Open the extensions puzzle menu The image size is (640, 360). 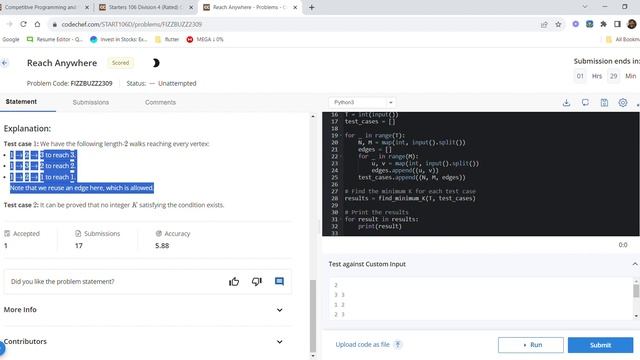click(x=603, y=24)
